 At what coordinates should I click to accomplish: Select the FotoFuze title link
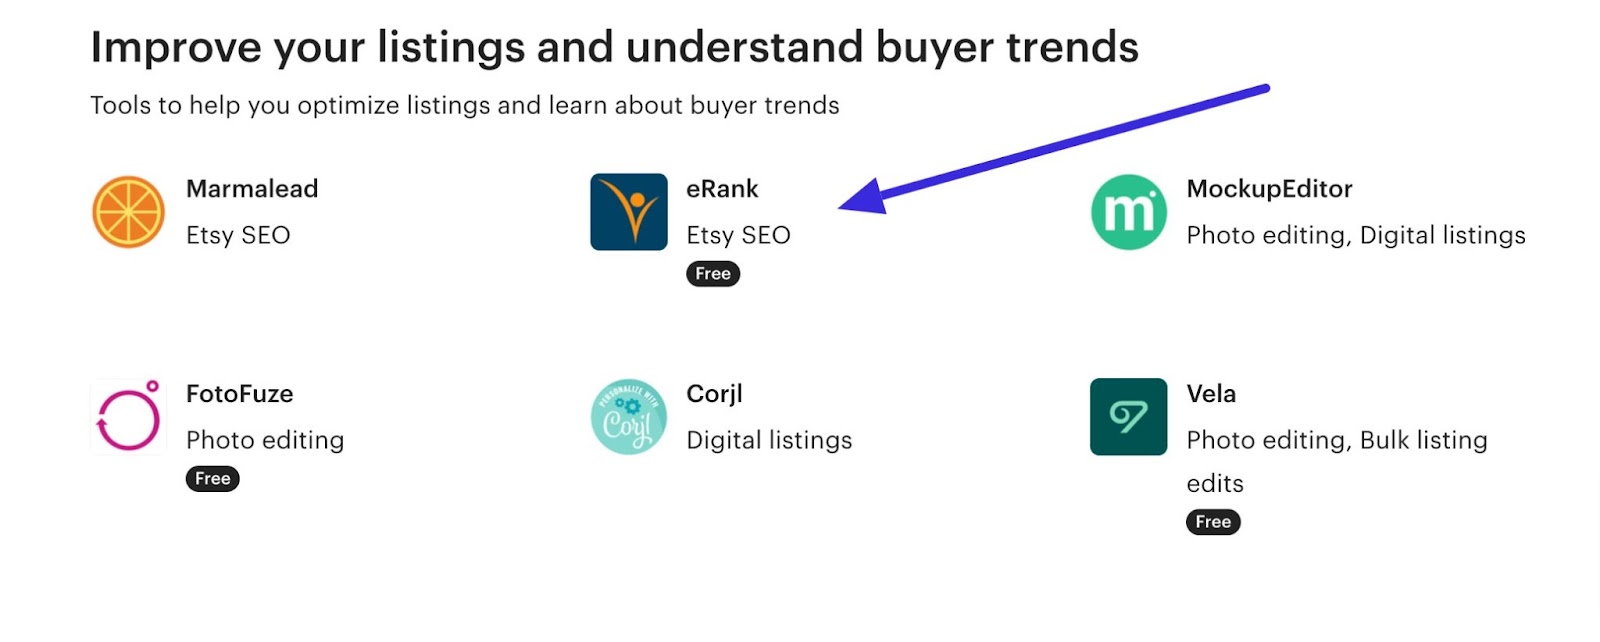[240, 394]
